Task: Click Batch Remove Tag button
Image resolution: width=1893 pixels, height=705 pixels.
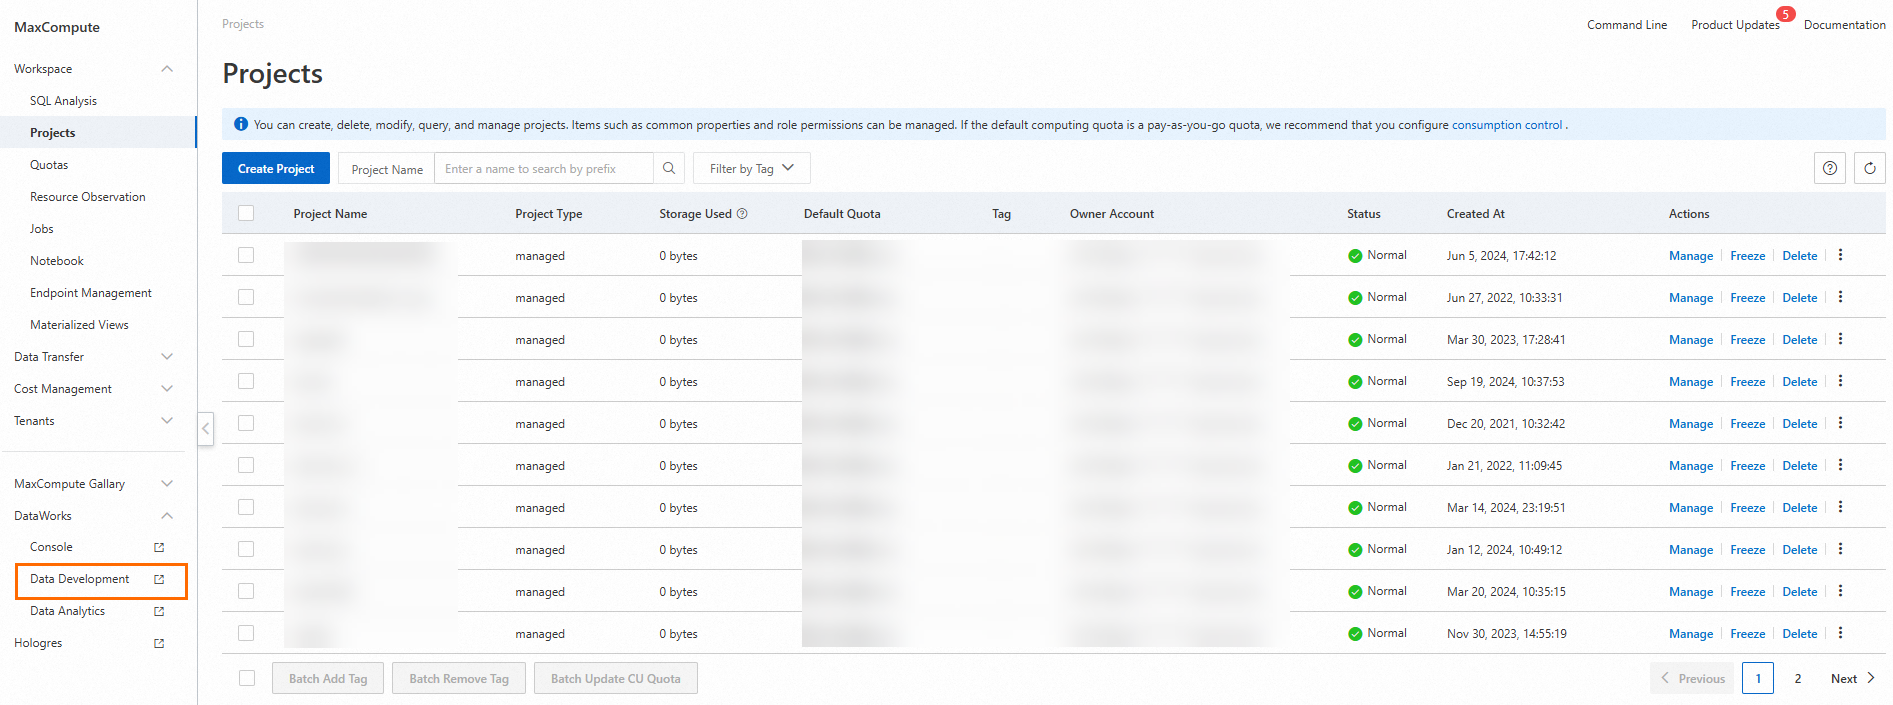Action: click(459, 678)
